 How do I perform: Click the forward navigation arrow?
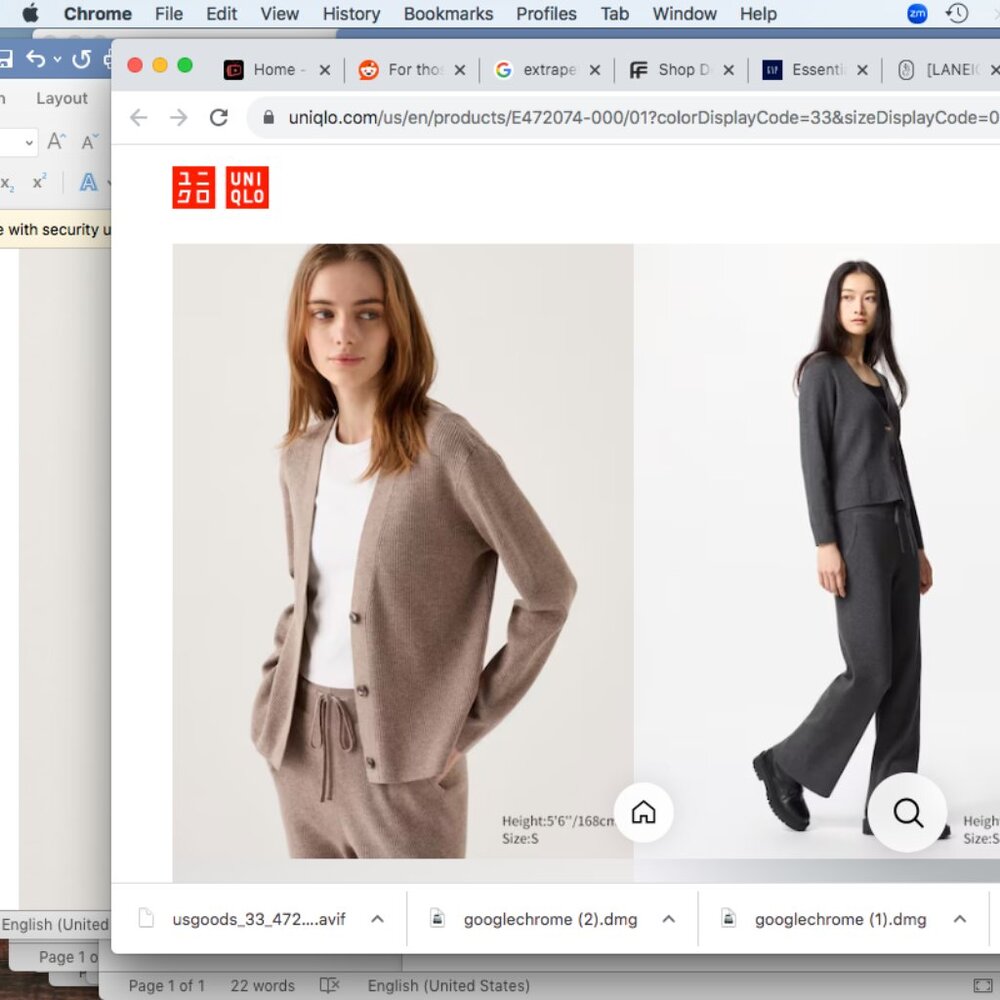[178, 118]
